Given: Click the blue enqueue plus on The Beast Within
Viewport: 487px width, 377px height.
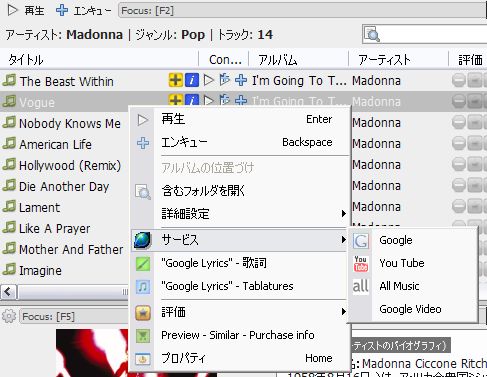Looking at the screenshot, I should (241, 80).
